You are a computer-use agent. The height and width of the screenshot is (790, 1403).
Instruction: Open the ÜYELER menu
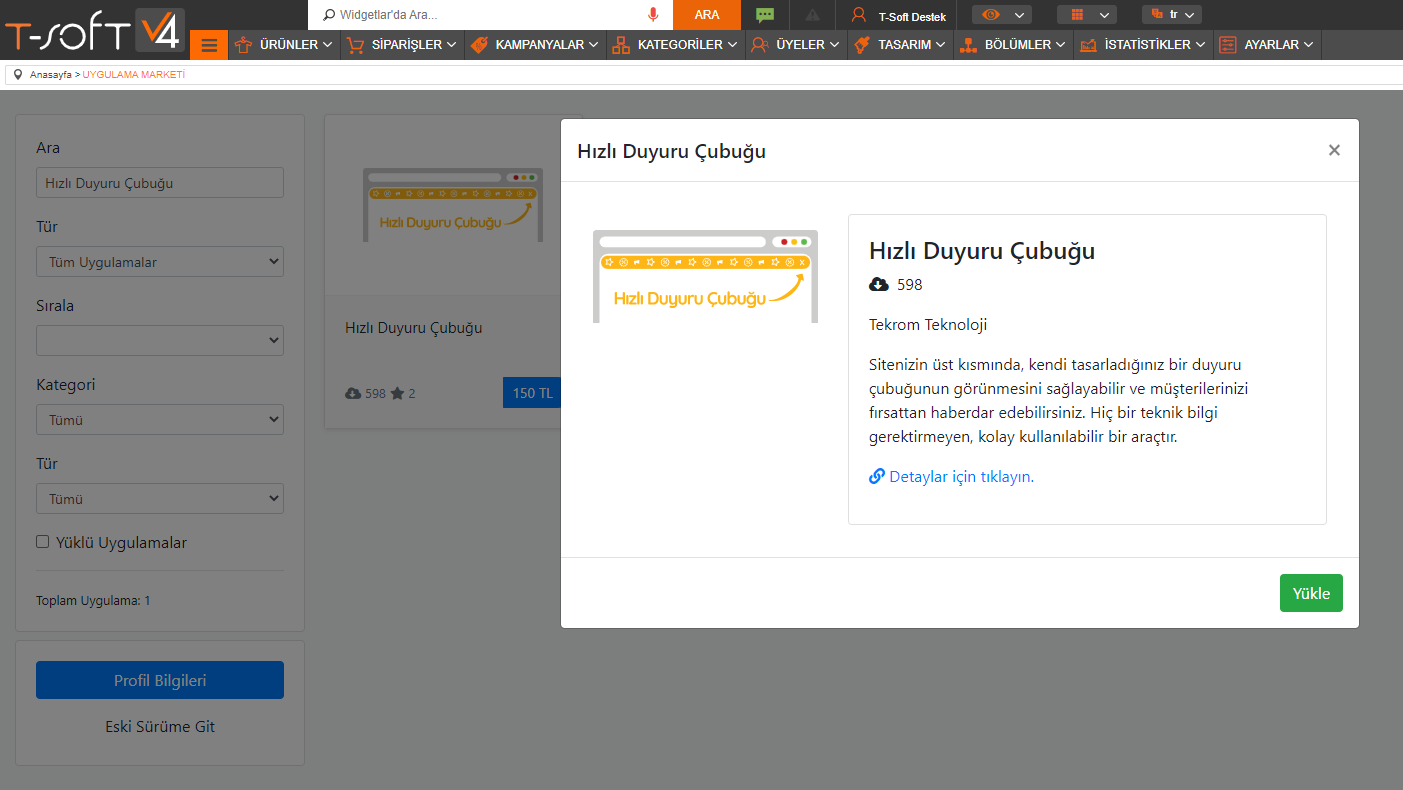[x=796, y=45]
